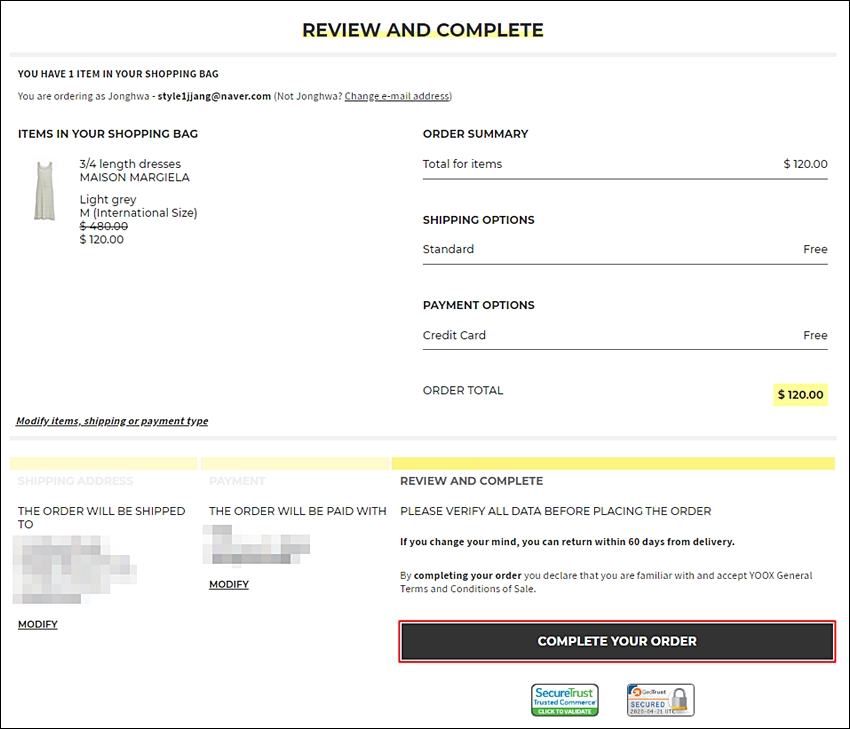
Task: Click the PAYMENT OPTIONS heading
Action: [479, 305]
